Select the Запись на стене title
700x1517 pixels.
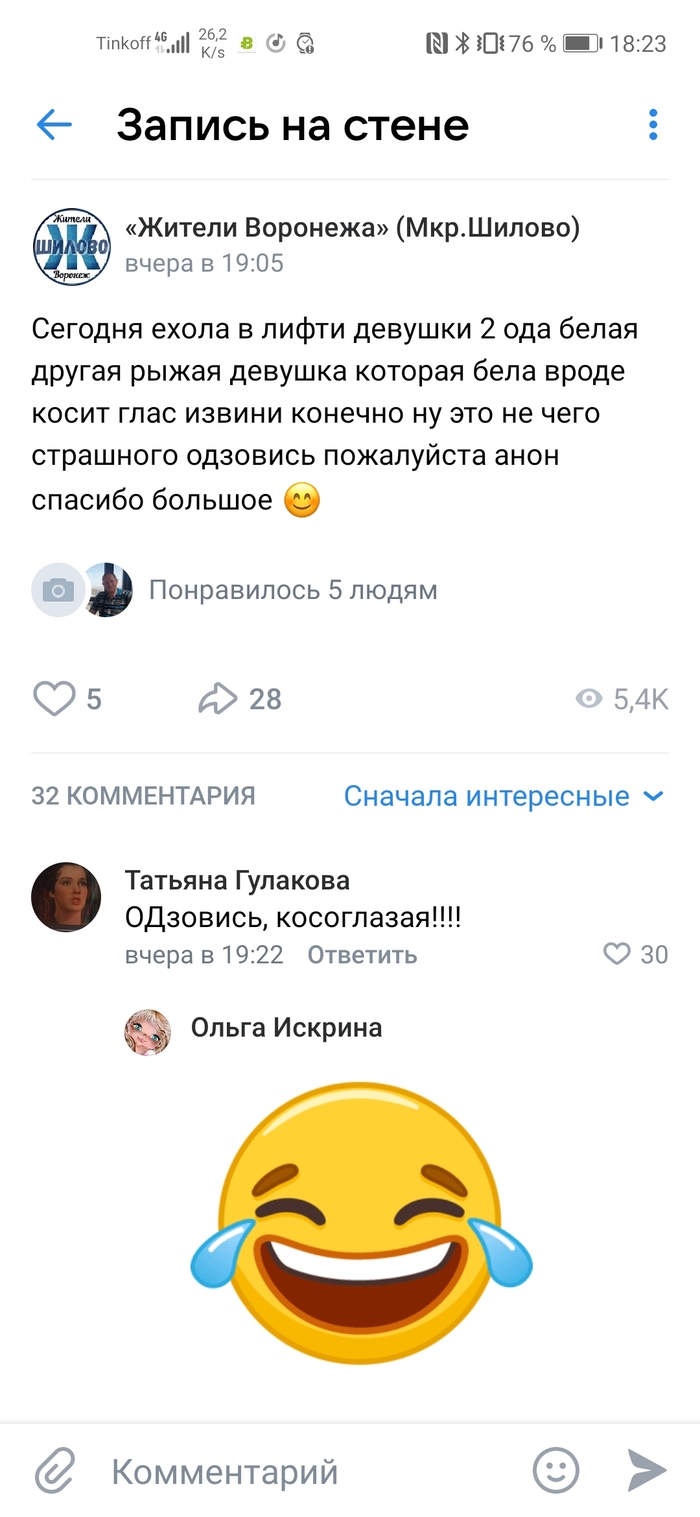click(x=293, y=125)
